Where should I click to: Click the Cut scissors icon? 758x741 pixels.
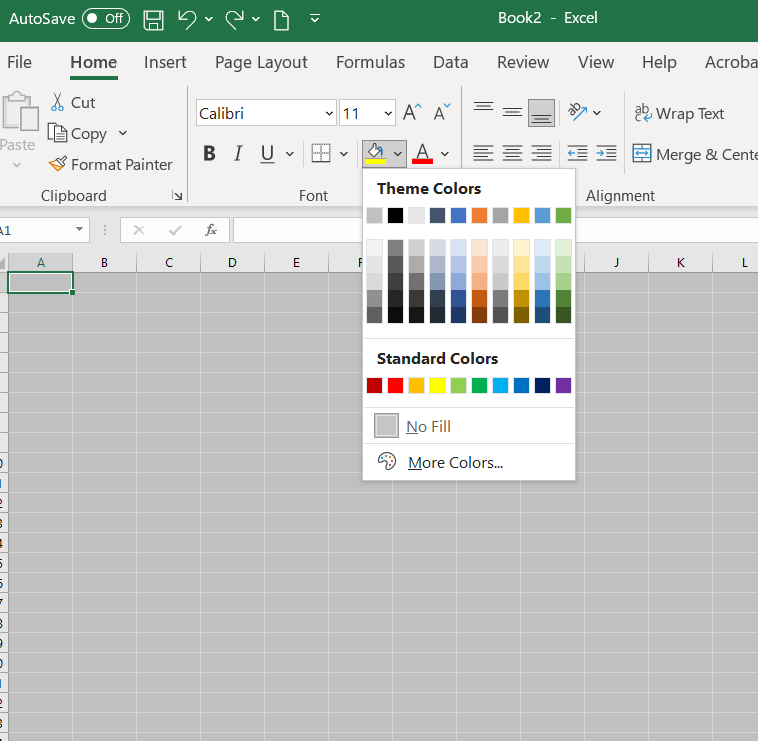click(57, 102)
